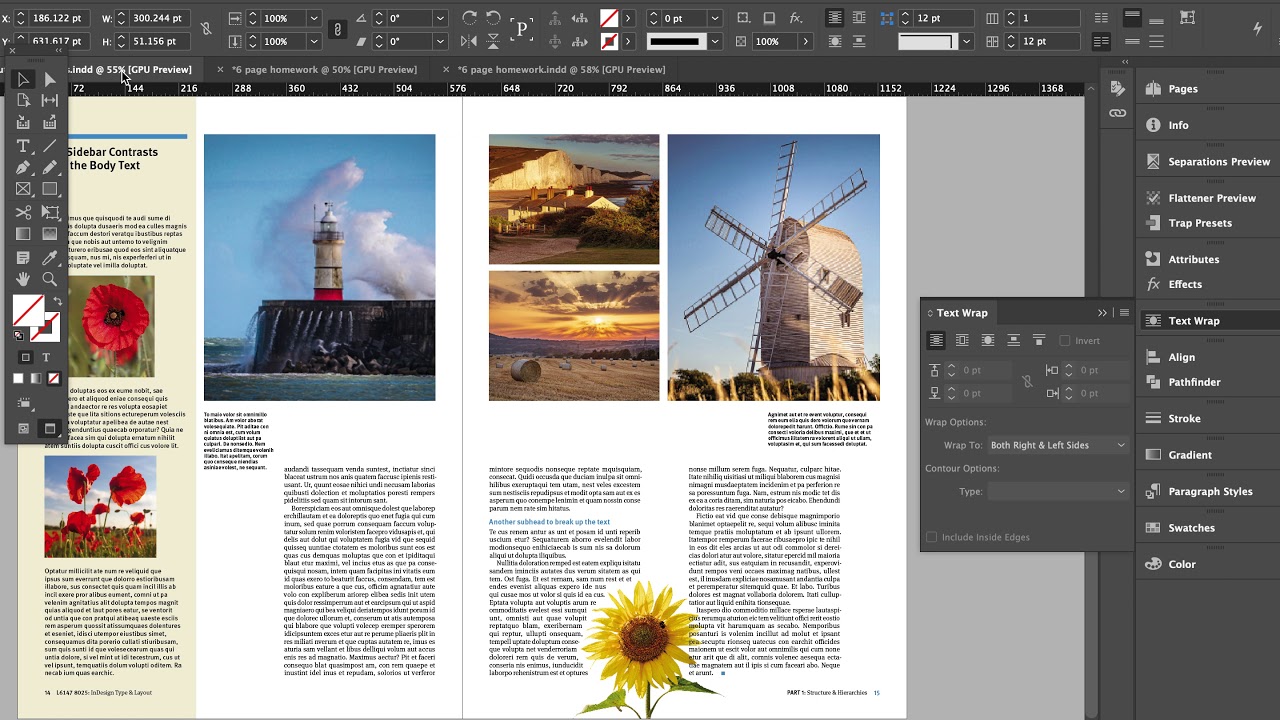Select the Rectangle Frame tool

click(x=23, y=189)
